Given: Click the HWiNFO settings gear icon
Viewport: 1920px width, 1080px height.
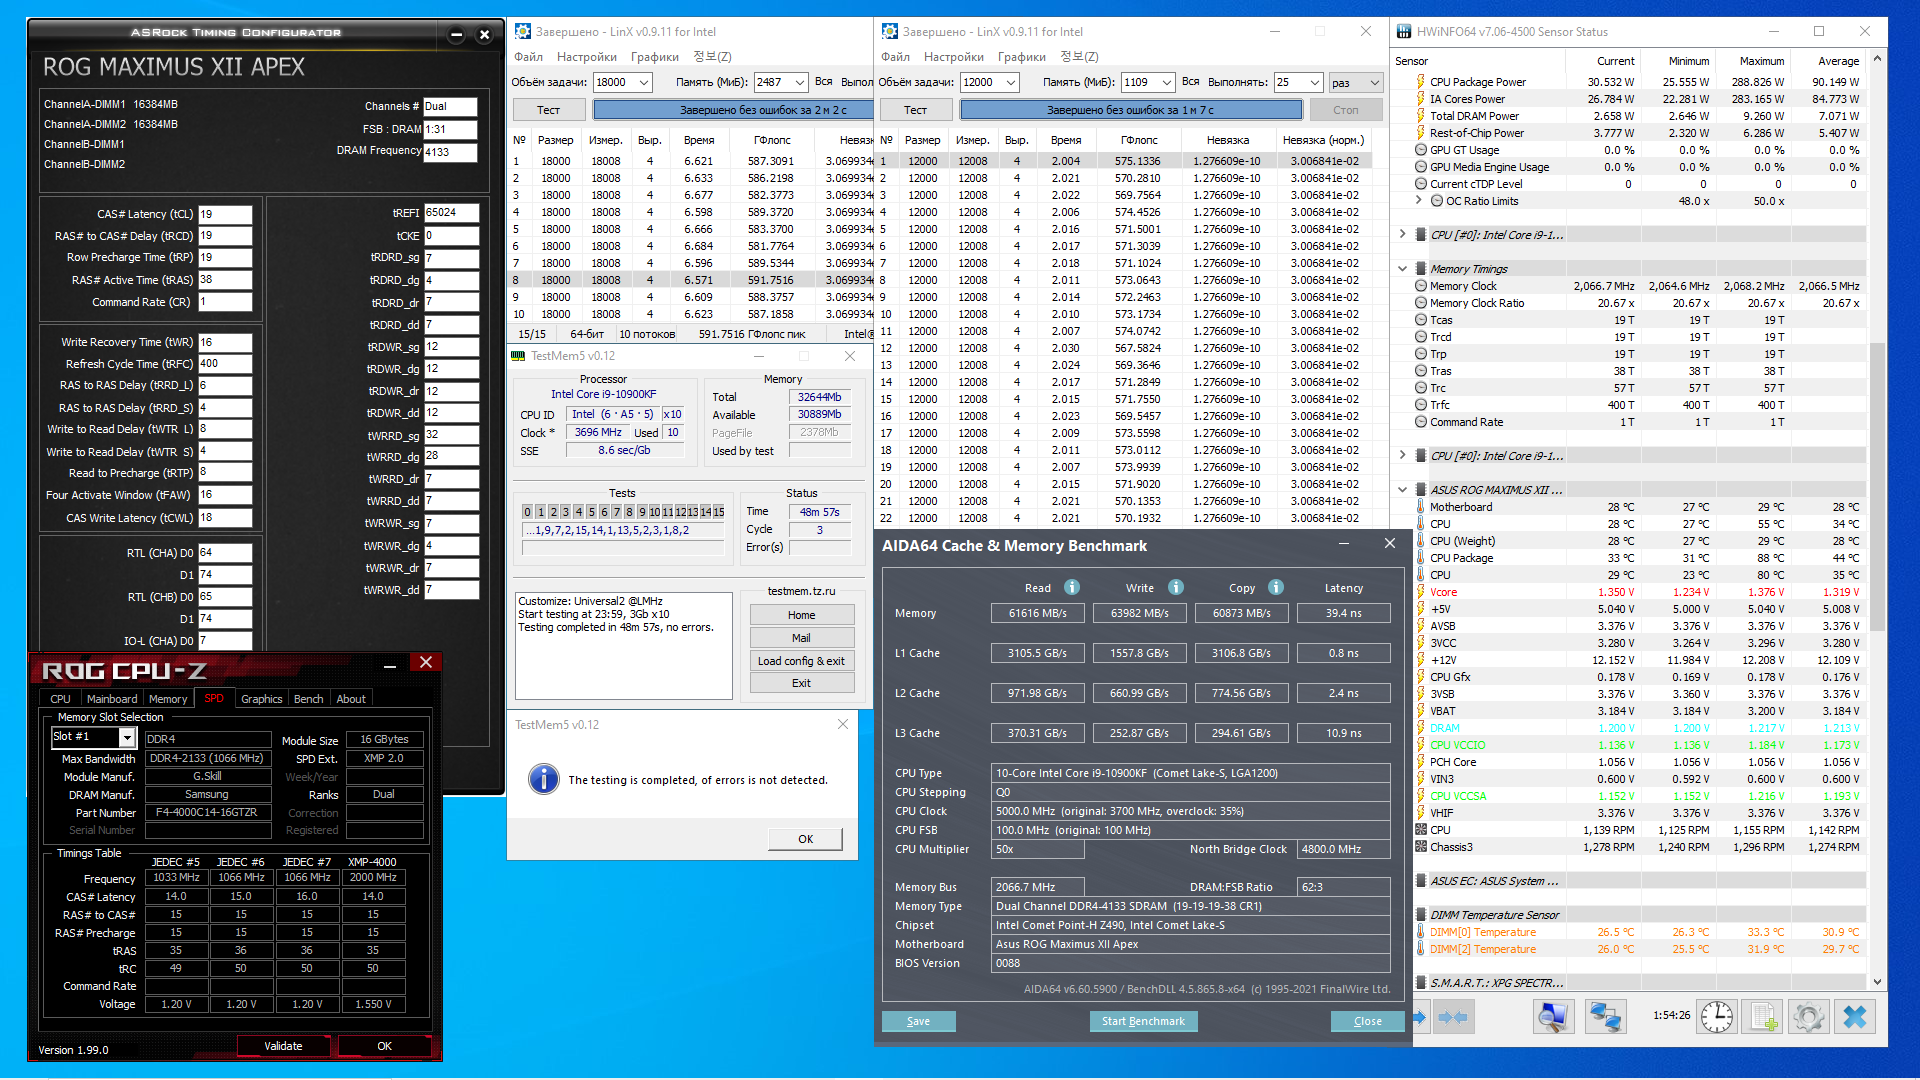Looking at the screenshot, I should click(x=1808, y=1018).
